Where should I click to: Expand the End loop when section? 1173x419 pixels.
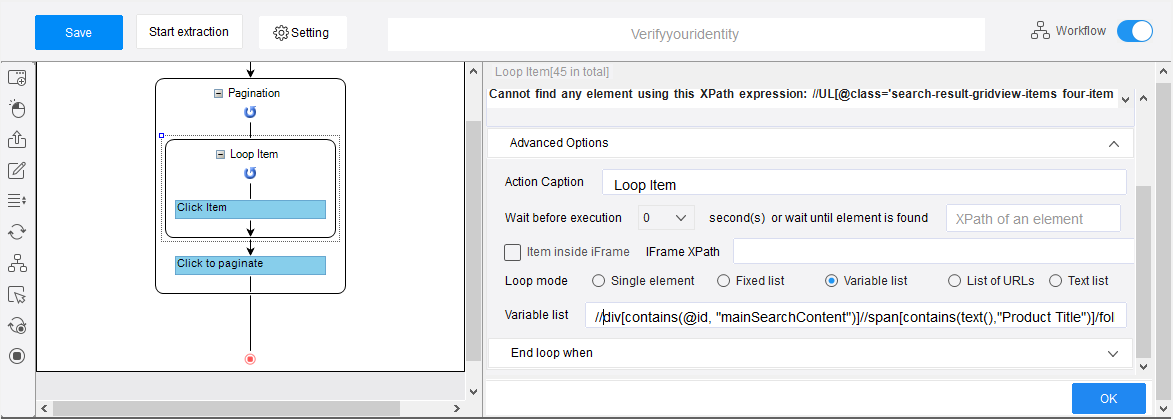[x=1114, y=352]
